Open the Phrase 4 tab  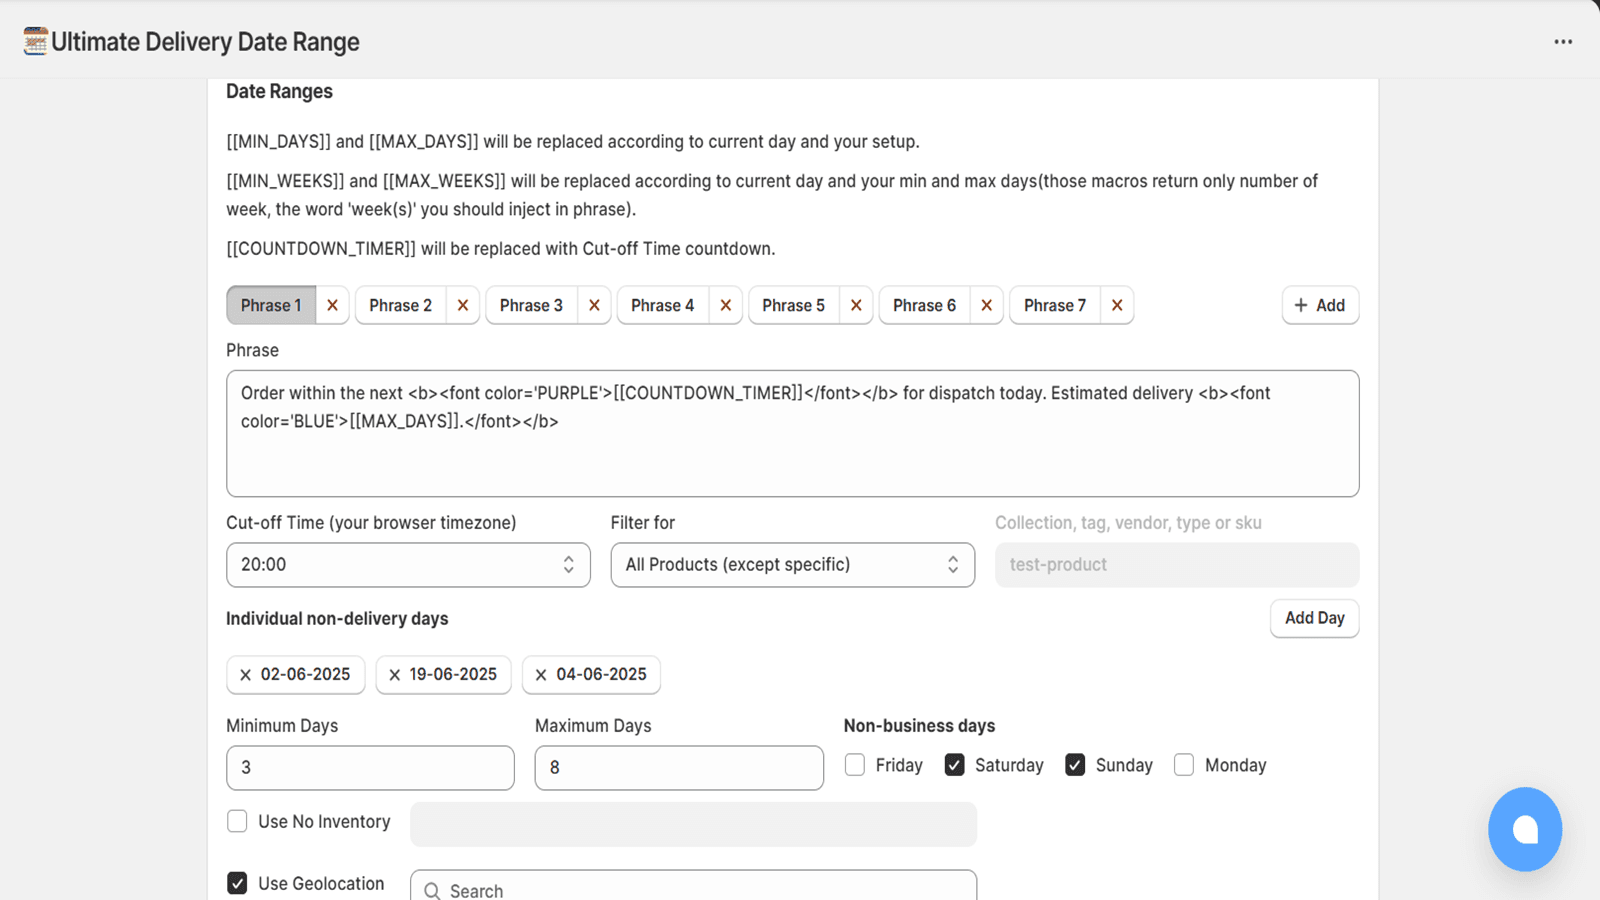[x=663, y=305]
